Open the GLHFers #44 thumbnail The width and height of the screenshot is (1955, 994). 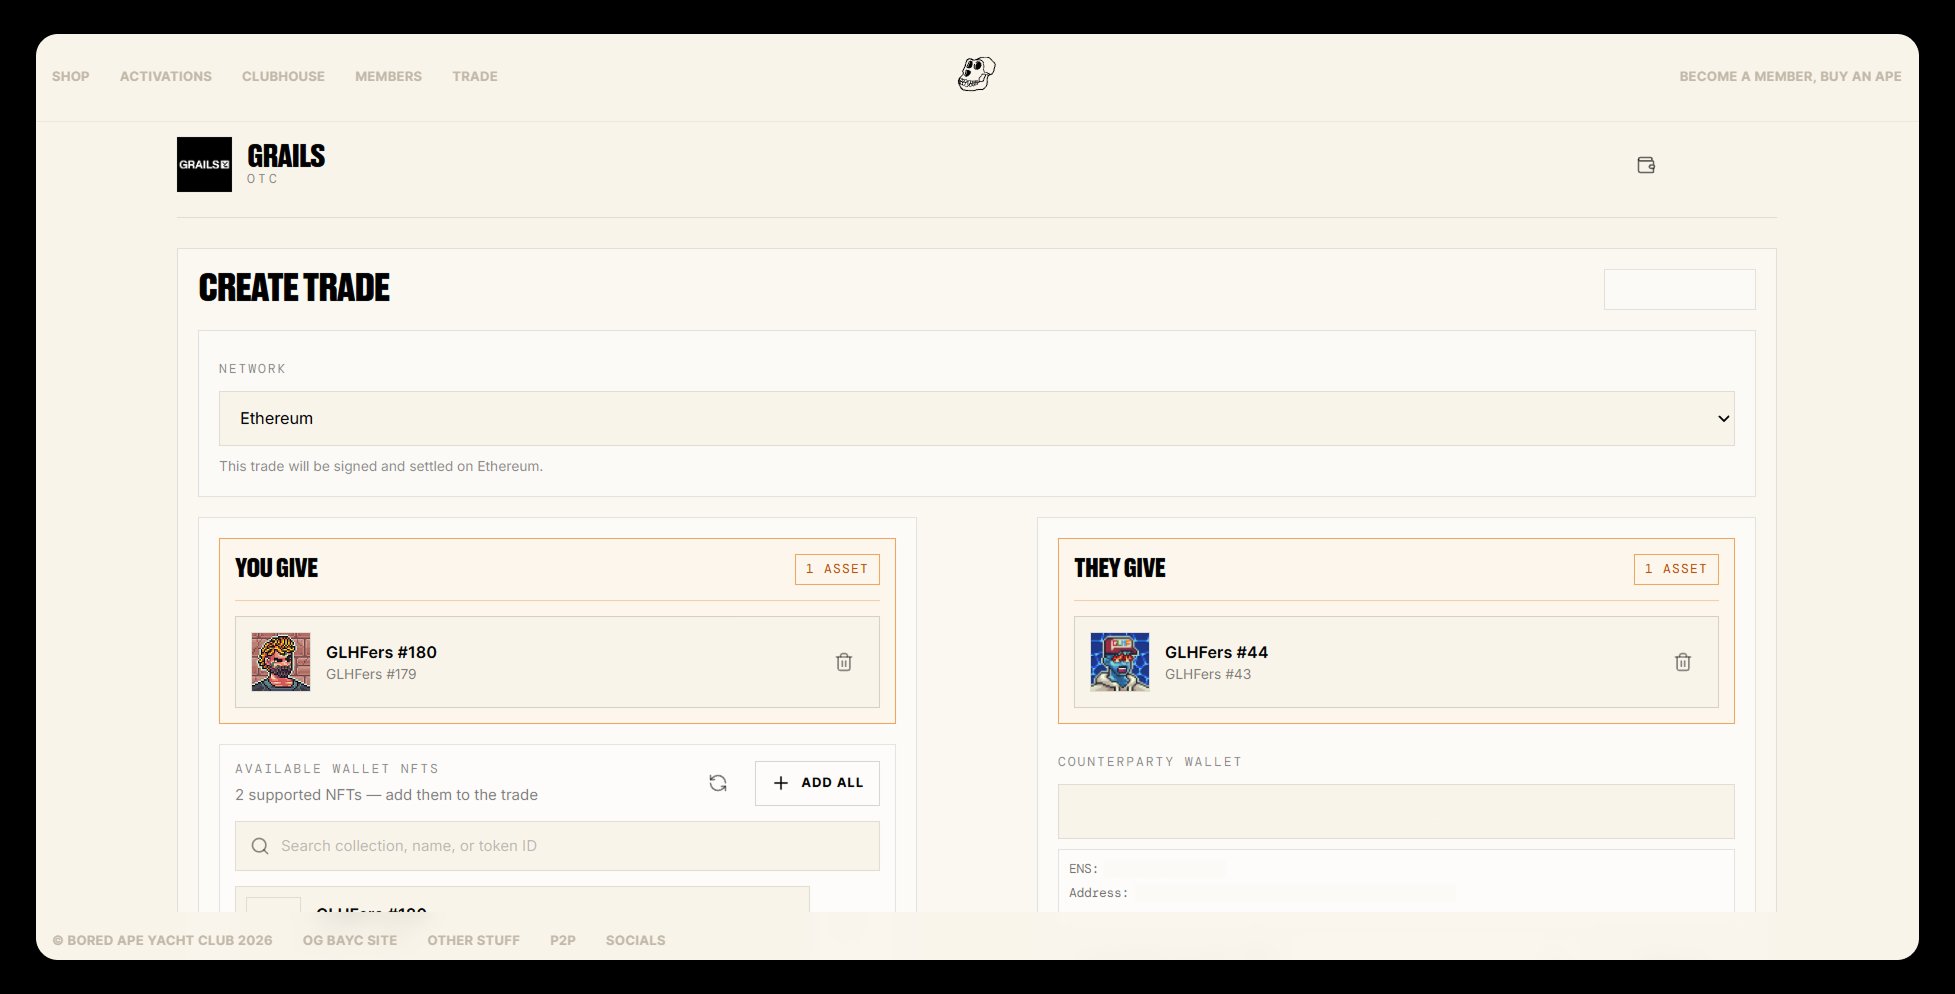point(1120,662)
